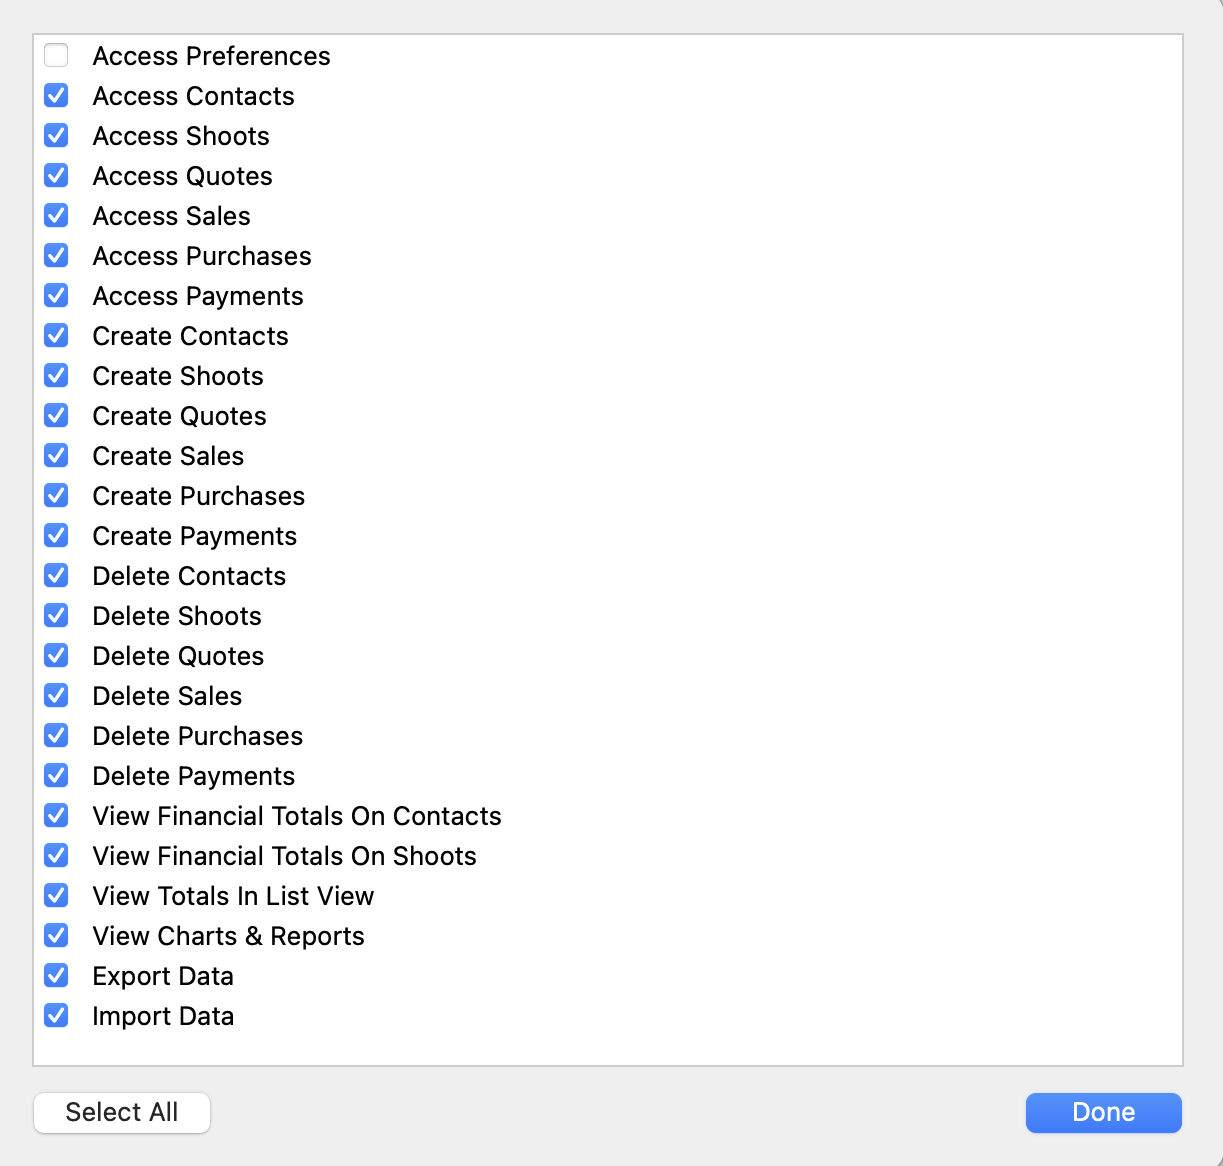Screen dimensions: 1223x1166
Task: Disable the Export Data checkbox
Action: tap(57, 976)
